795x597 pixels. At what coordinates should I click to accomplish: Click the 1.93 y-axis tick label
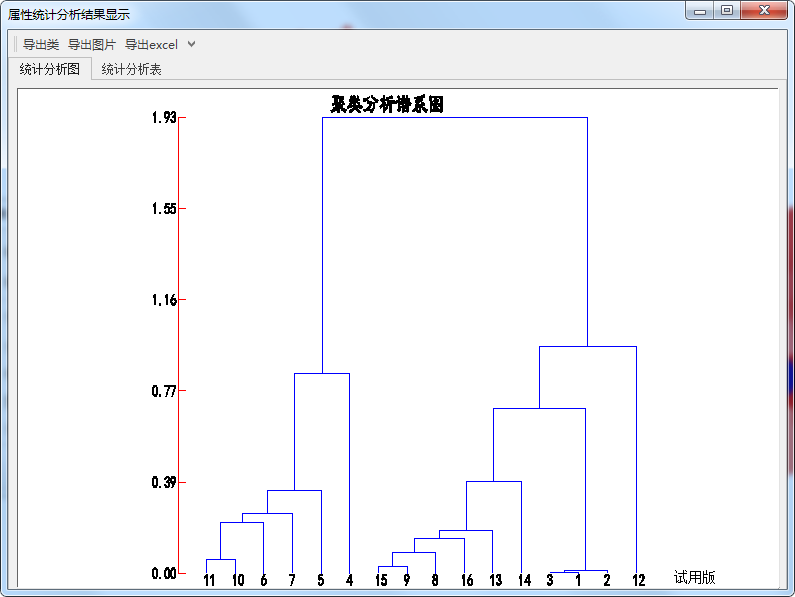tap(164, 118)
